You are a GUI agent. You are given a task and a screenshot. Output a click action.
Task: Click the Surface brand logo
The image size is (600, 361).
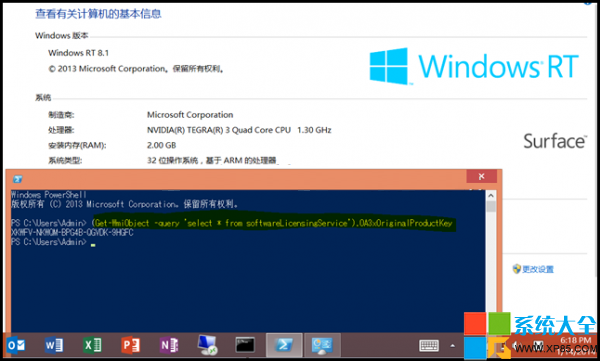(555, 141)
